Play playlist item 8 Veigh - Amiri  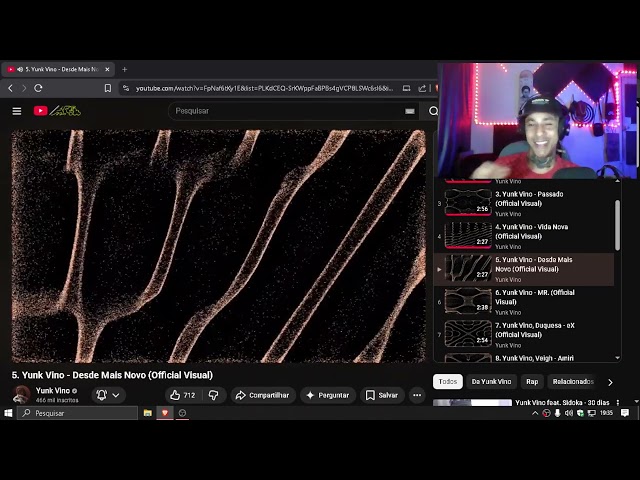click(524, 358)
